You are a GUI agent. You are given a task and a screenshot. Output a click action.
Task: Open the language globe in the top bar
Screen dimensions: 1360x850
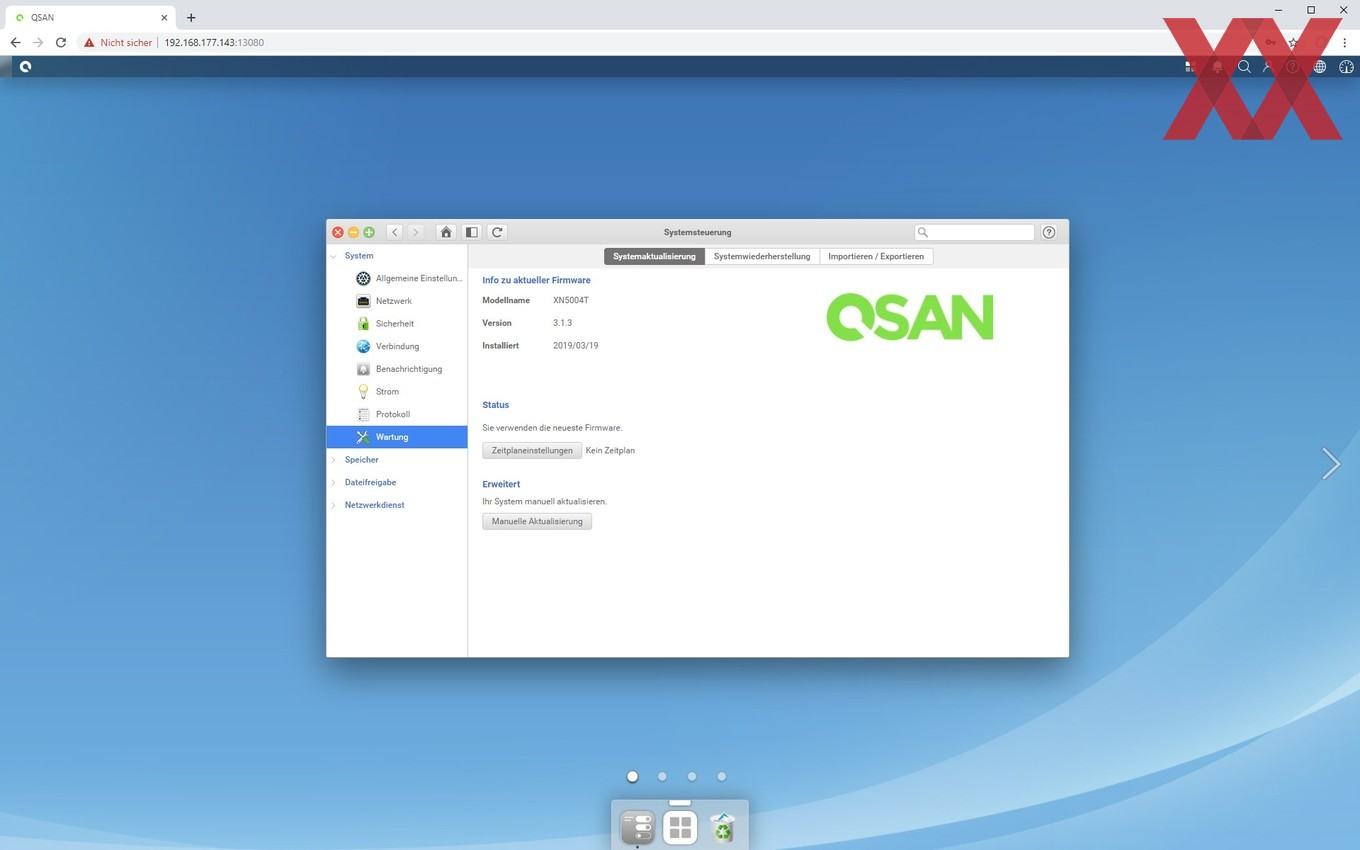1320,67
